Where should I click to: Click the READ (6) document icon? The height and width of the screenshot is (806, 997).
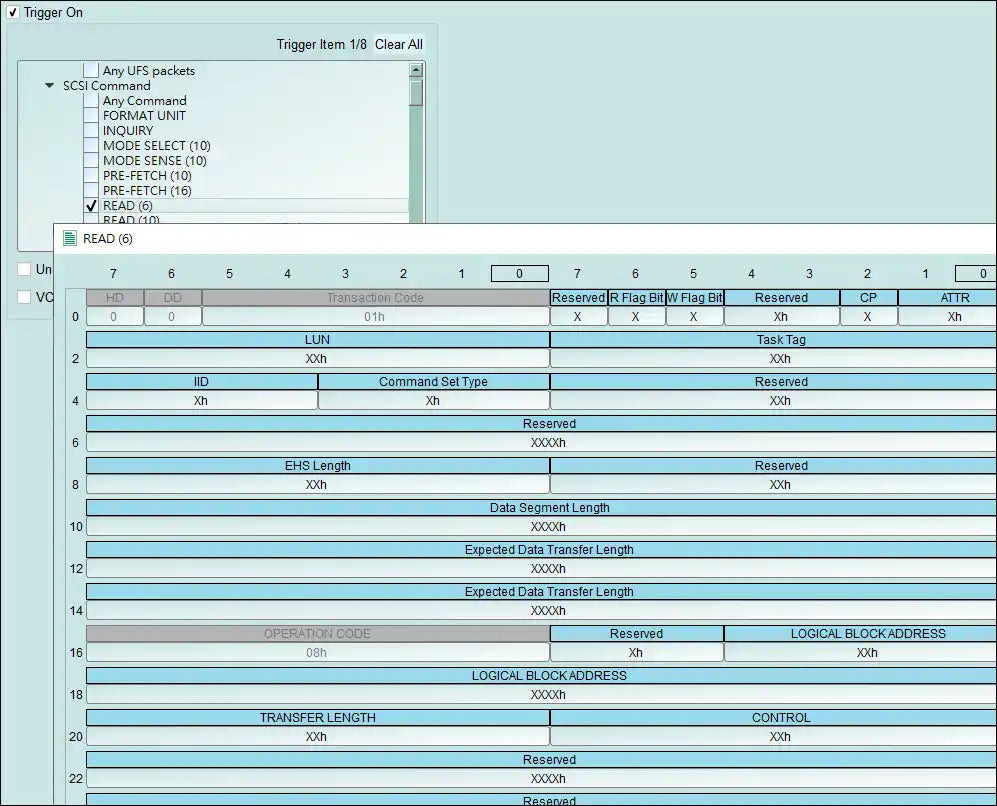[70, 238]
